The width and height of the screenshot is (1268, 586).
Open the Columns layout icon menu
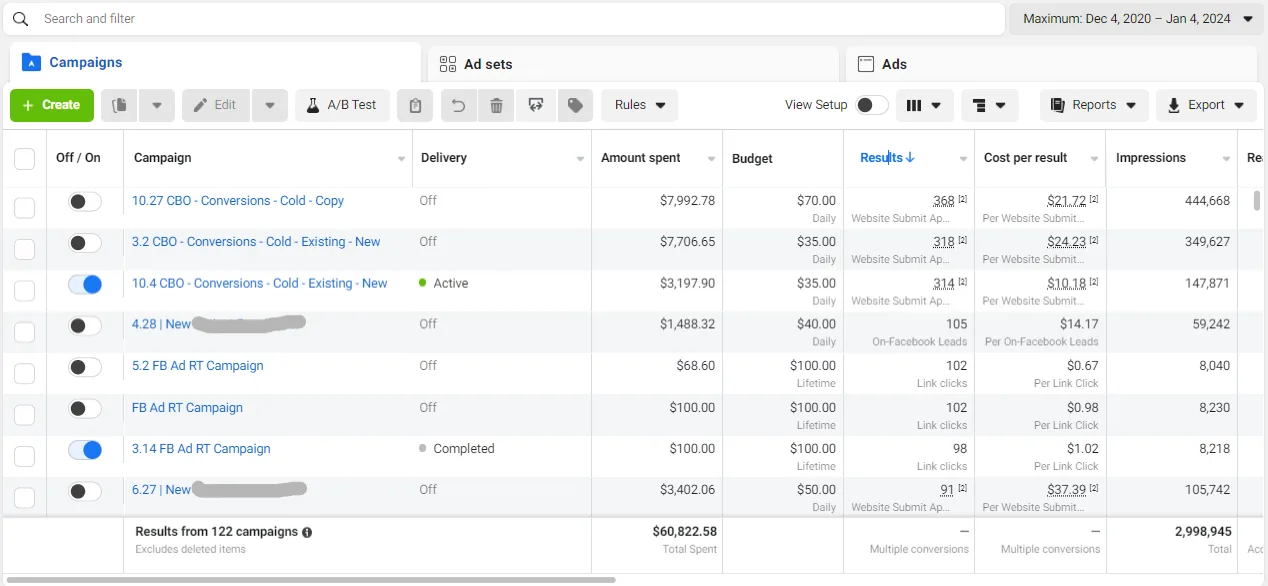(924, 105)
